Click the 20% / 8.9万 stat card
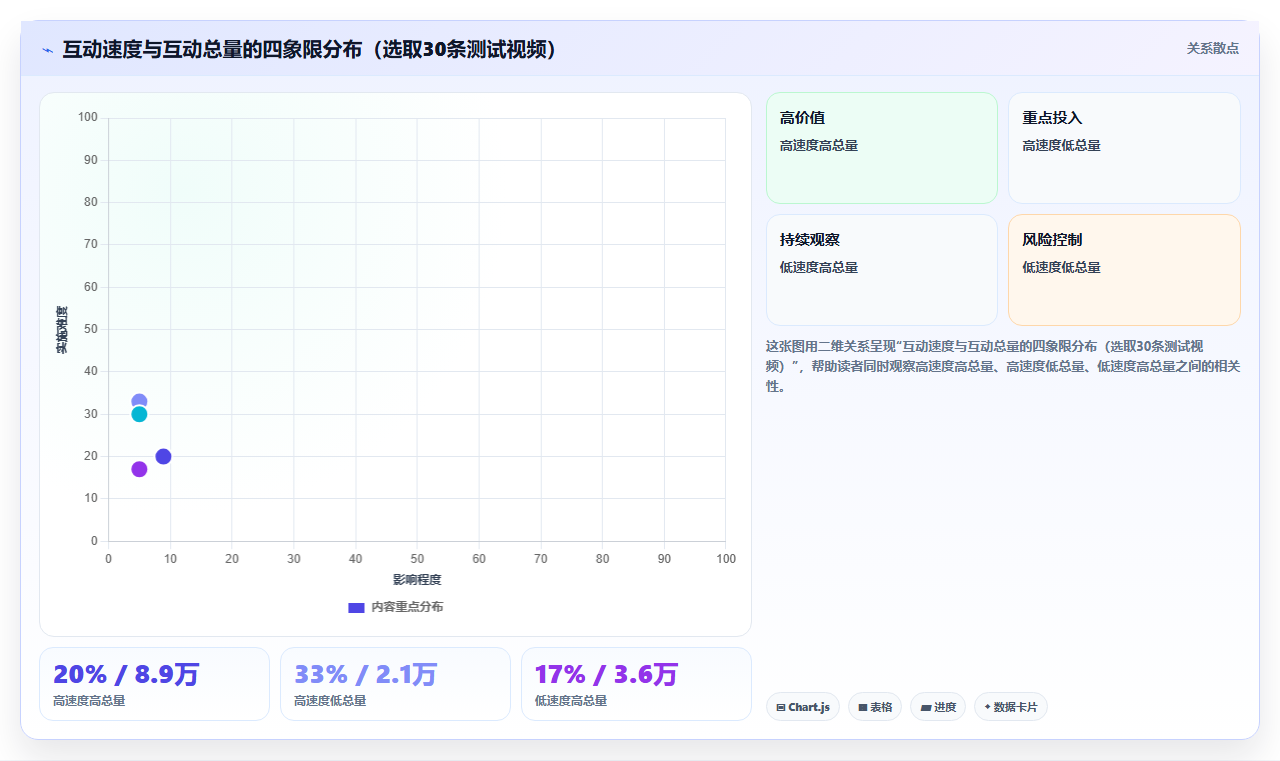1280x761 pixels. click(x=154, y=684)
